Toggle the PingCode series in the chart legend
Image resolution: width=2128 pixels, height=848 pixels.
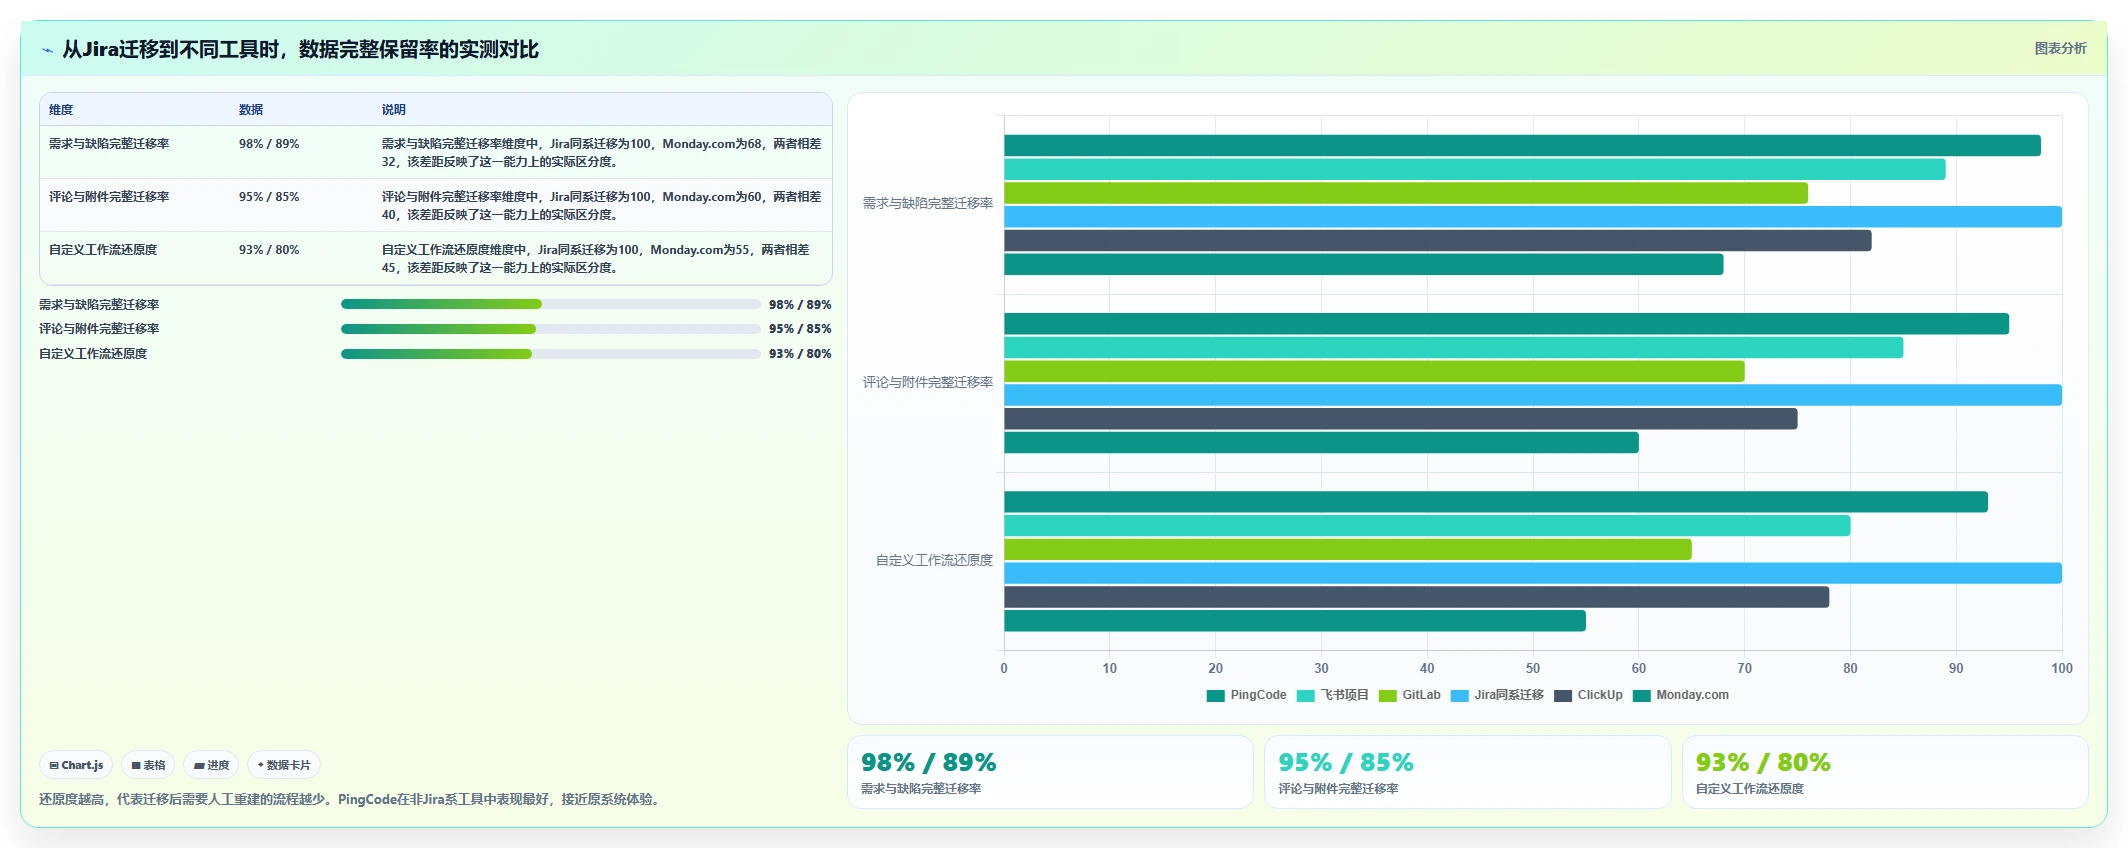tap(1246, 695)
